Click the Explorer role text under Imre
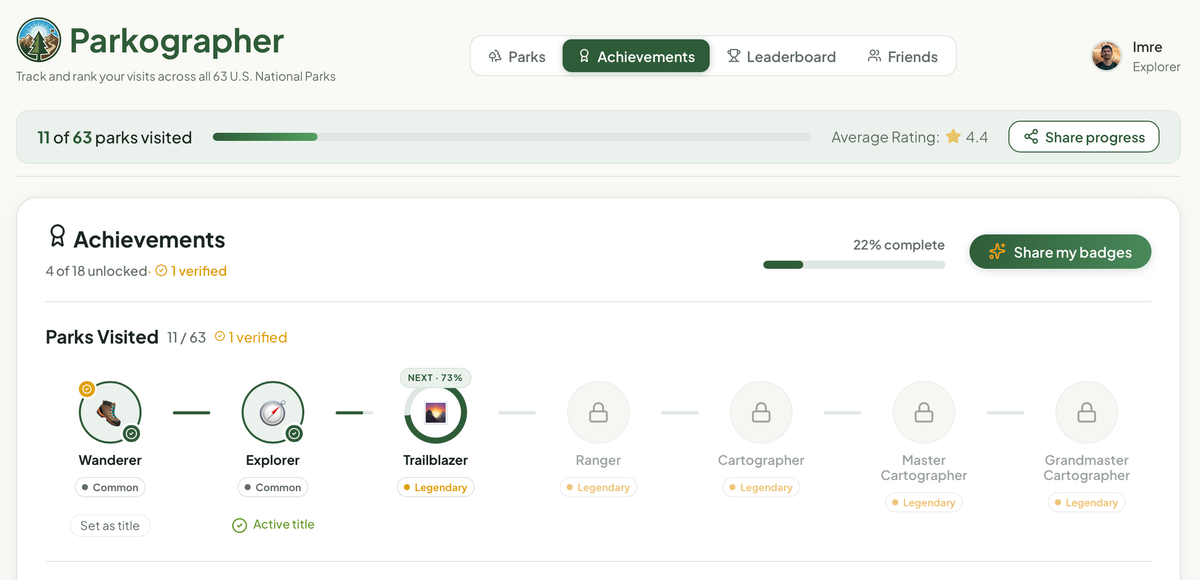1200x580 pixels. click(x=1156, y=67)
